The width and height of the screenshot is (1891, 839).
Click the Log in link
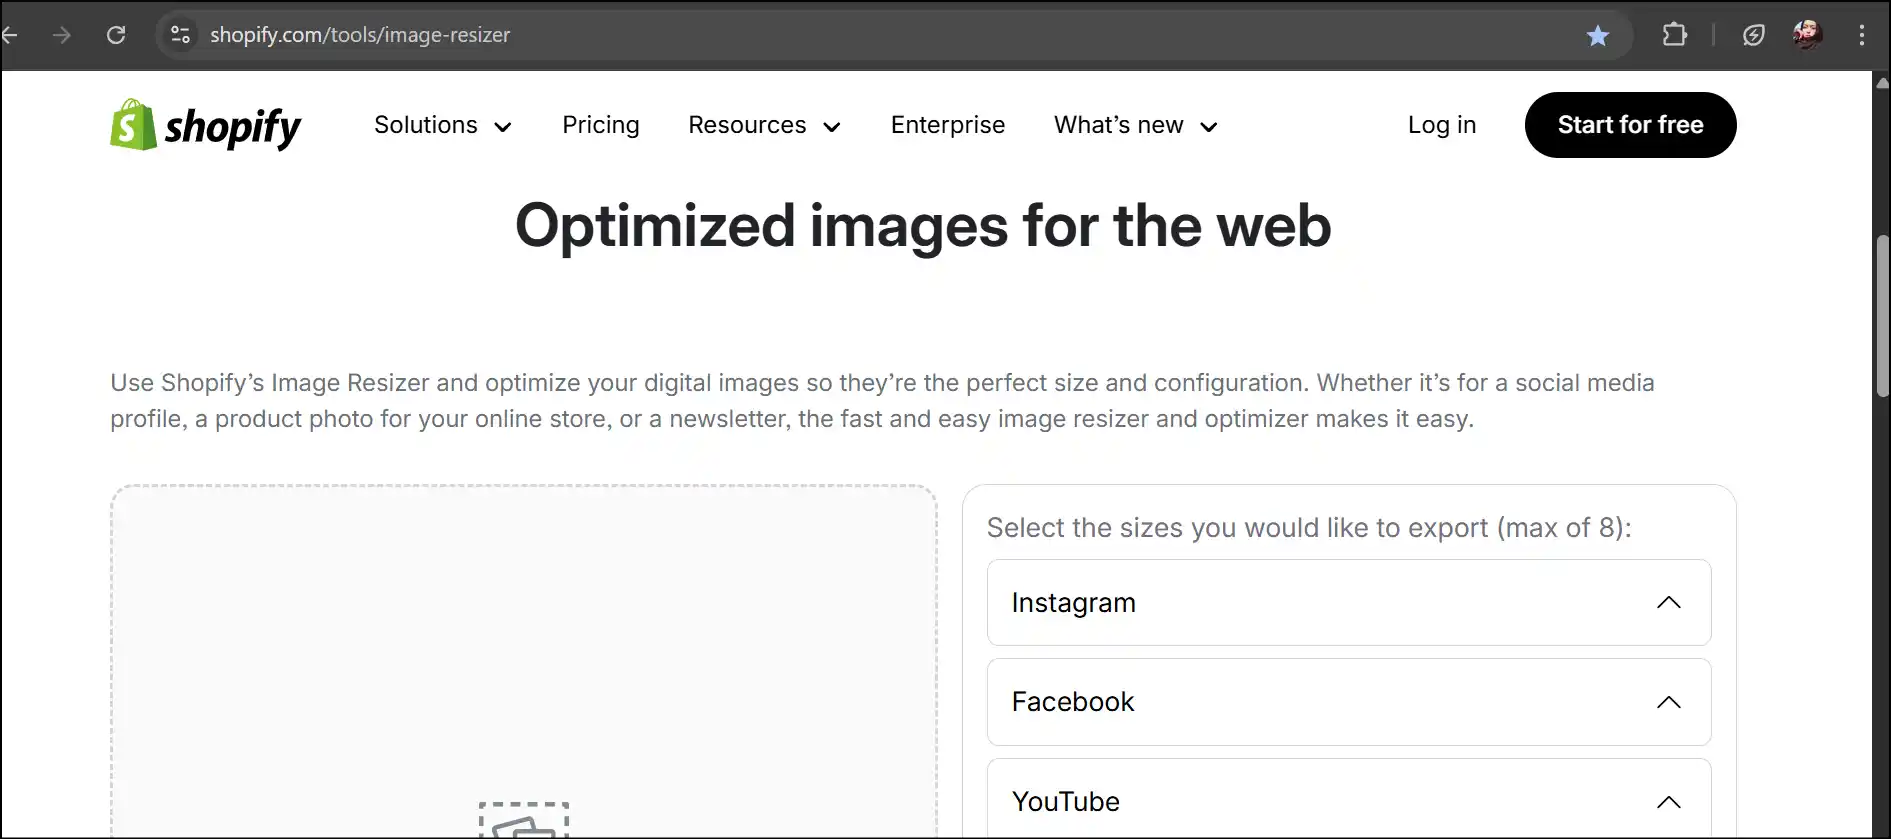coord(1442,125)
